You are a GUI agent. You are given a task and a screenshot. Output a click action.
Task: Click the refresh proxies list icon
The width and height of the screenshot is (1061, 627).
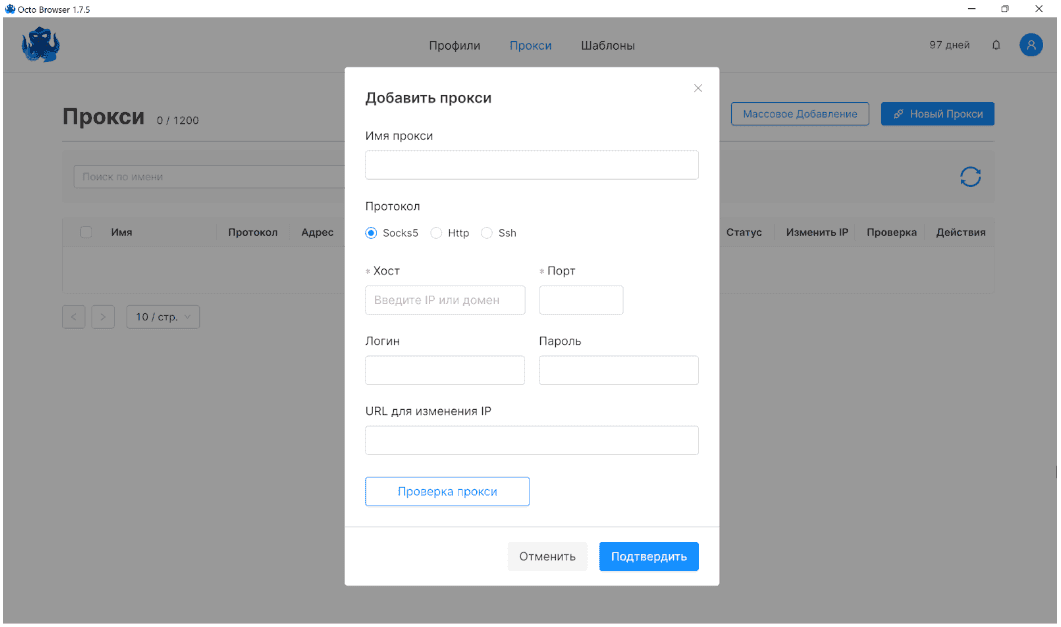pyautogui.click(x=970, y=177)
